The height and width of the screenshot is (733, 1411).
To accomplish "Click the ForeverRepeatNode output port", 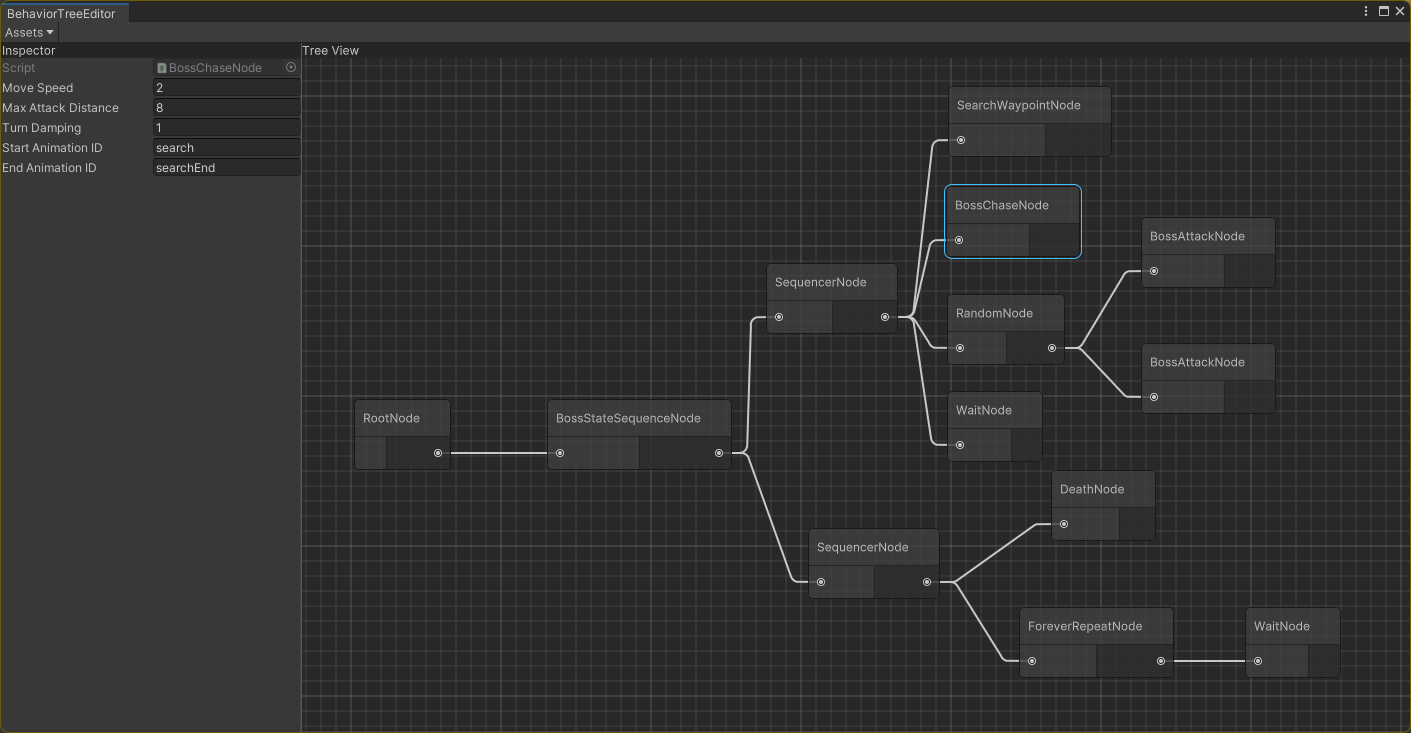I will point(1161,661).
